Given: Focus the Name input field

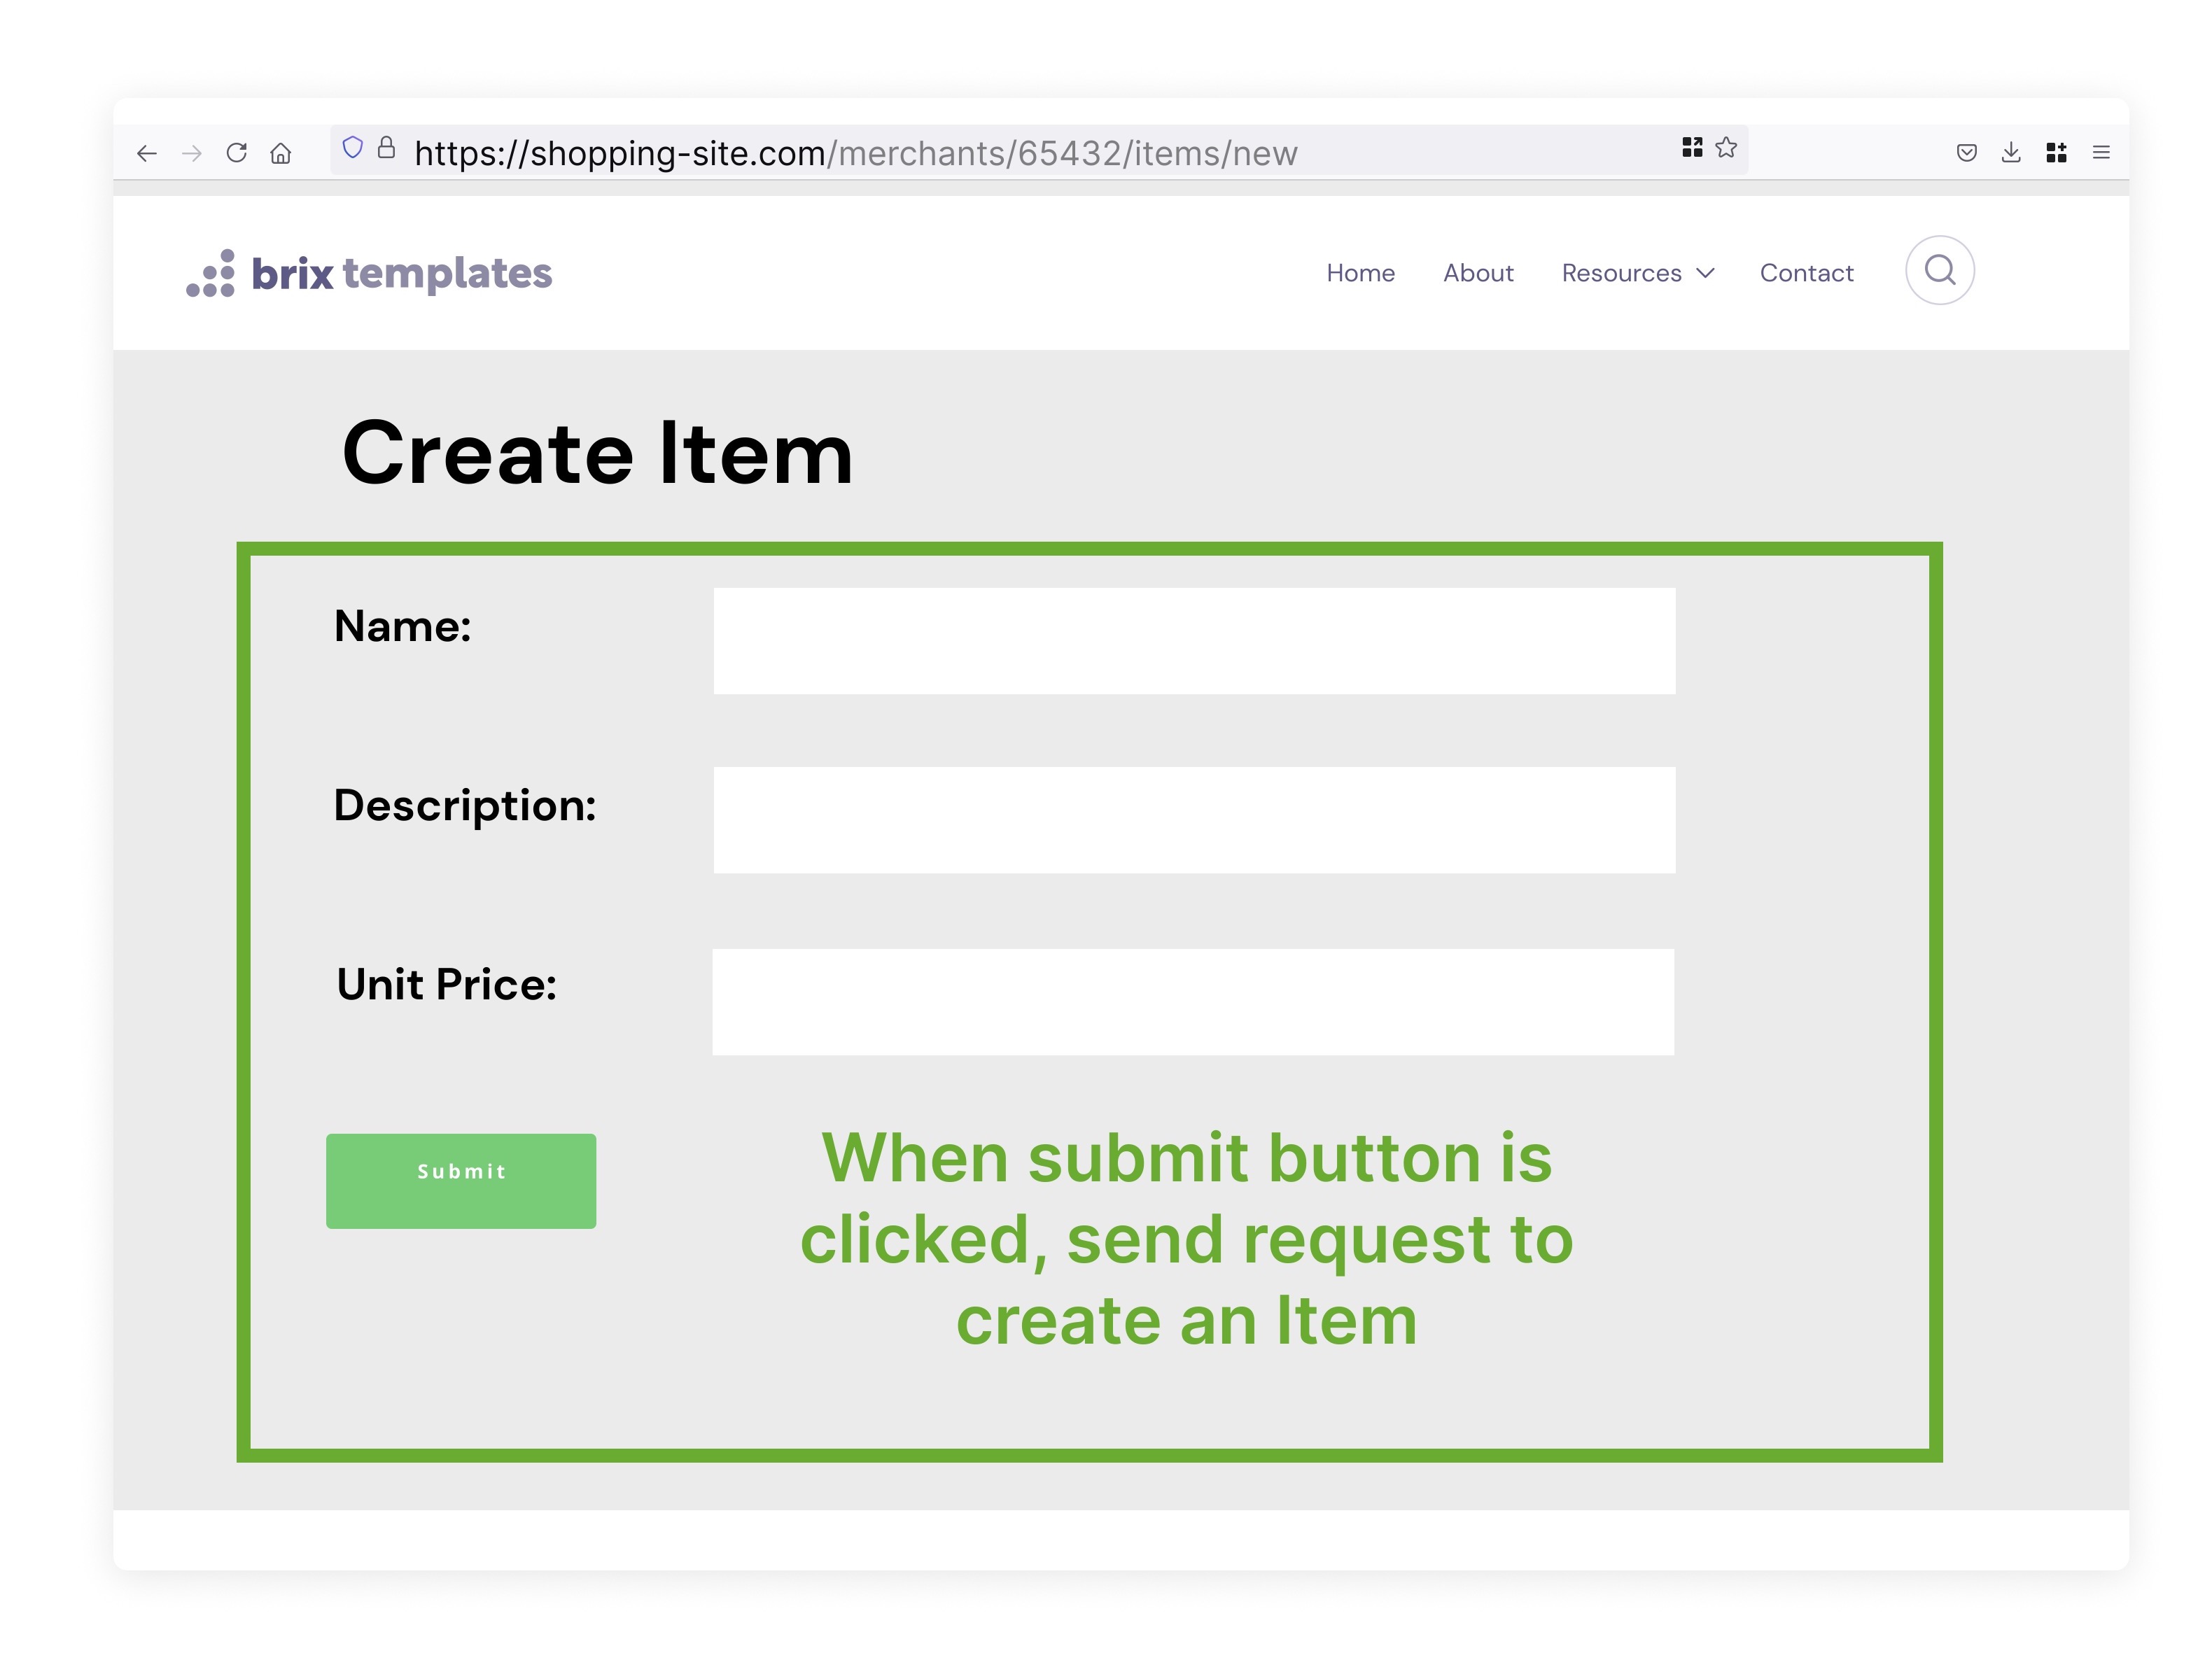Looking at the screenshot, I should [1194, 640].
